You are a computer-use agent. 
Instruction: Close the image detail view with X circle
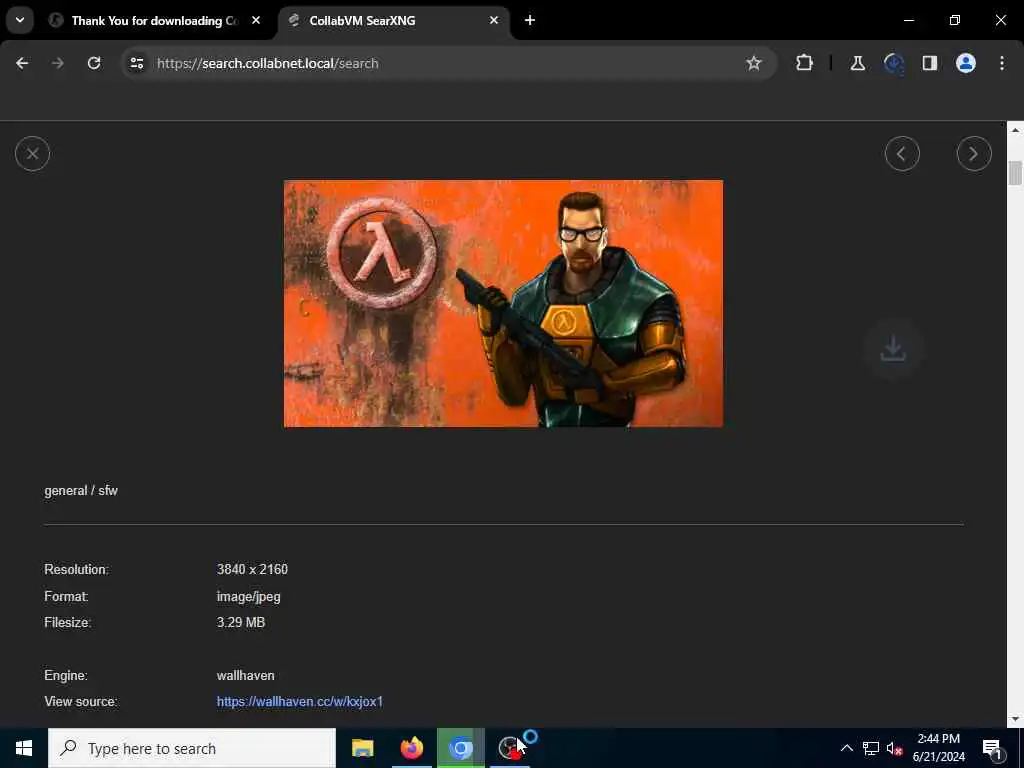click(32, 154)
